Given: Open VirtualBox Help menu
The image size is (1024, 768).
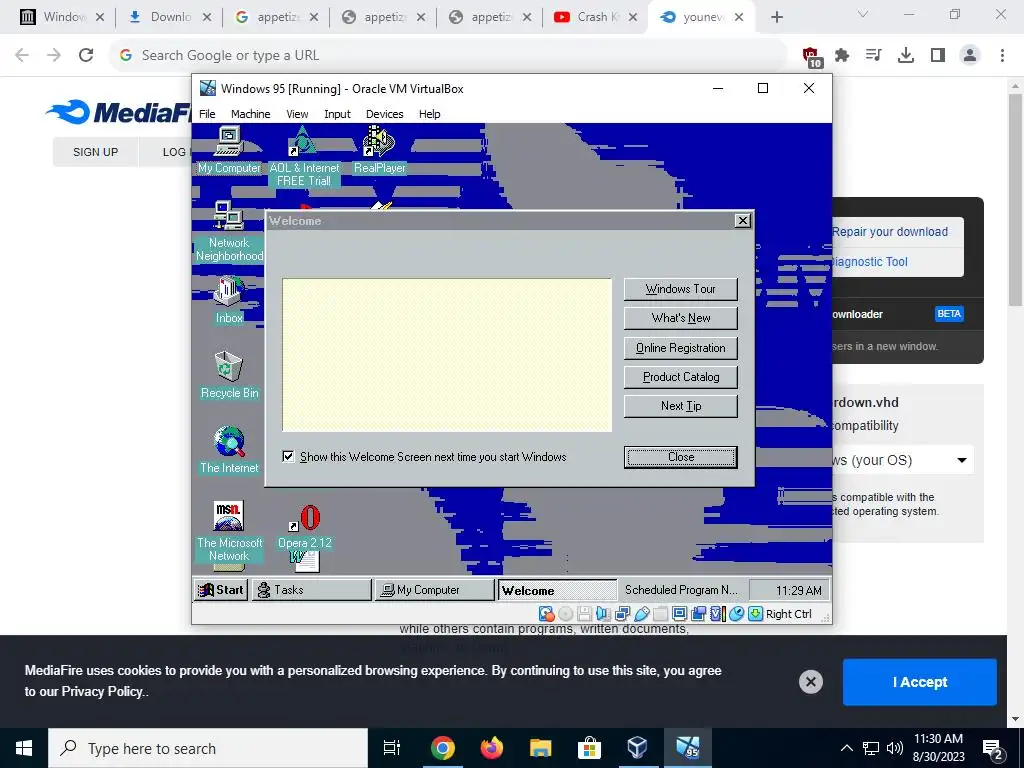Looking at the screenshot, I should click(429, 114).
